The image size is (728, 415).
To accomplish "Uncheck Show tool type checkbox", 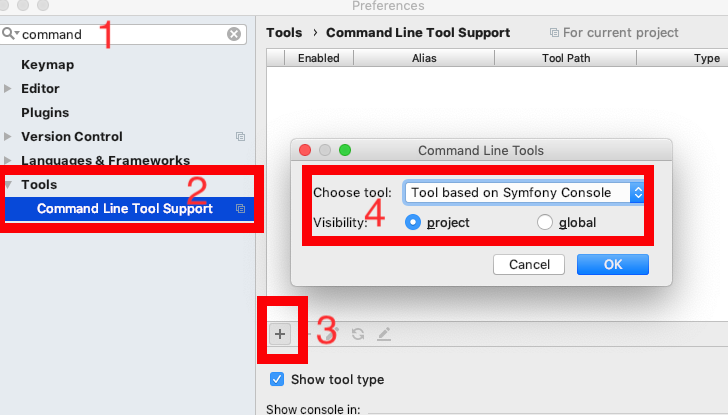I will point(277,379).
